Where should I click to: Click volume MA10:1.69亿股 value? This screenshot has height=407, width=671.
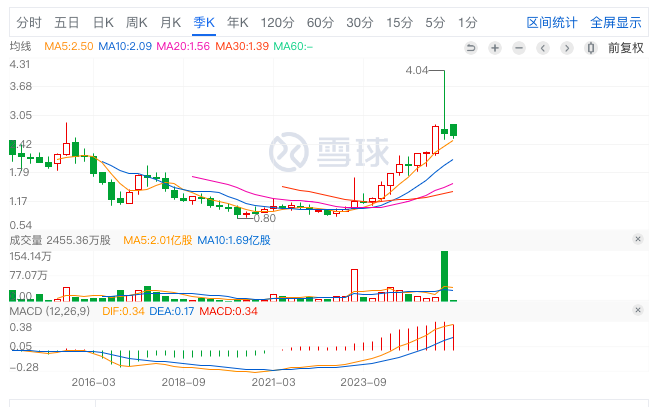point(234,240)
